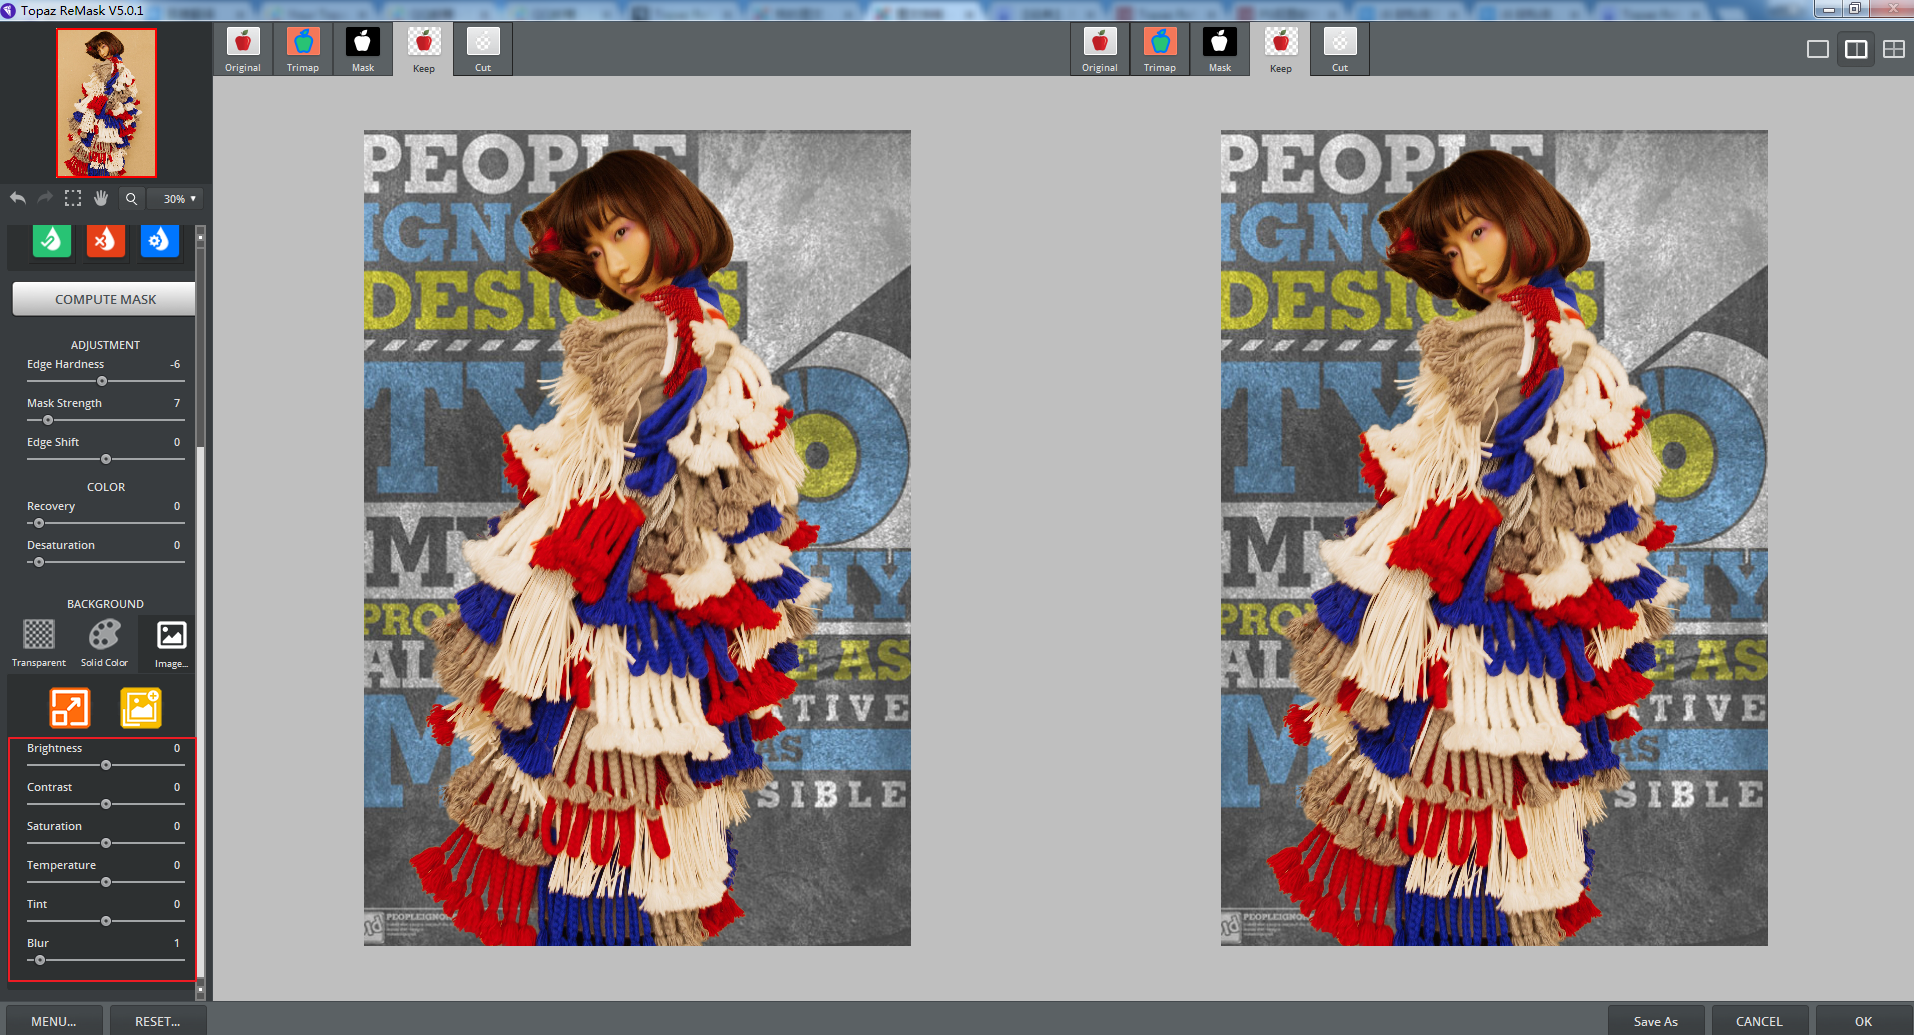Viewport: 1914px width, 1035px height.
Task: Switch right pane to Keep view
Action: [x=1281, y=49]
